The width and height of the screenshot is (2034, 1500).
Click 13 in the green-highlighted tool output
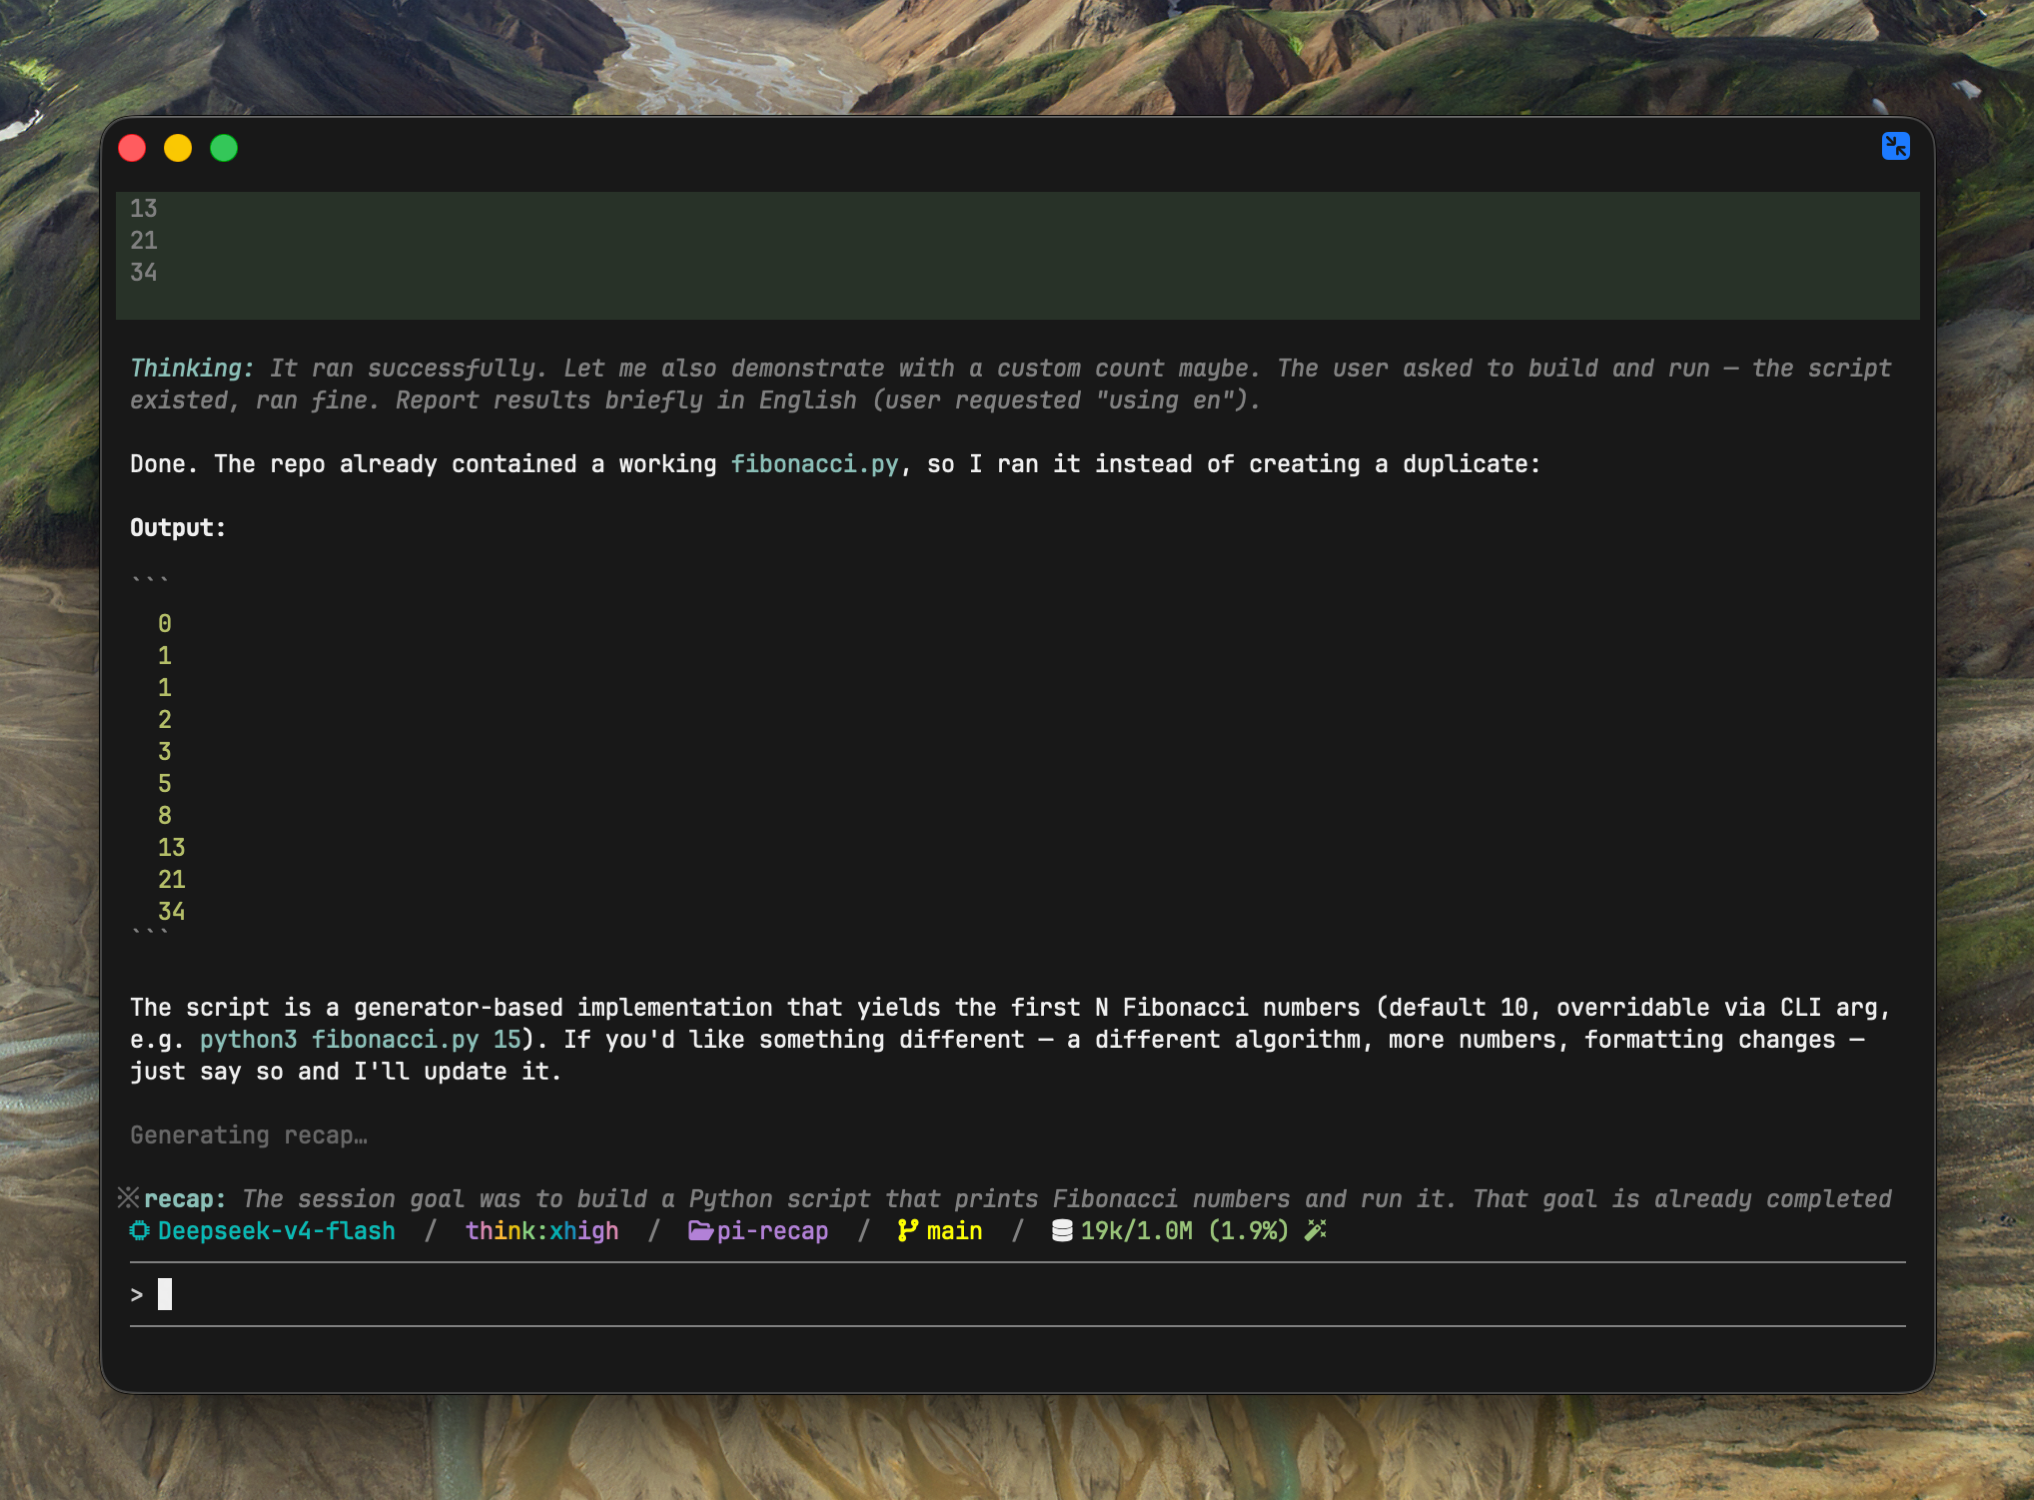click(144, 208)
